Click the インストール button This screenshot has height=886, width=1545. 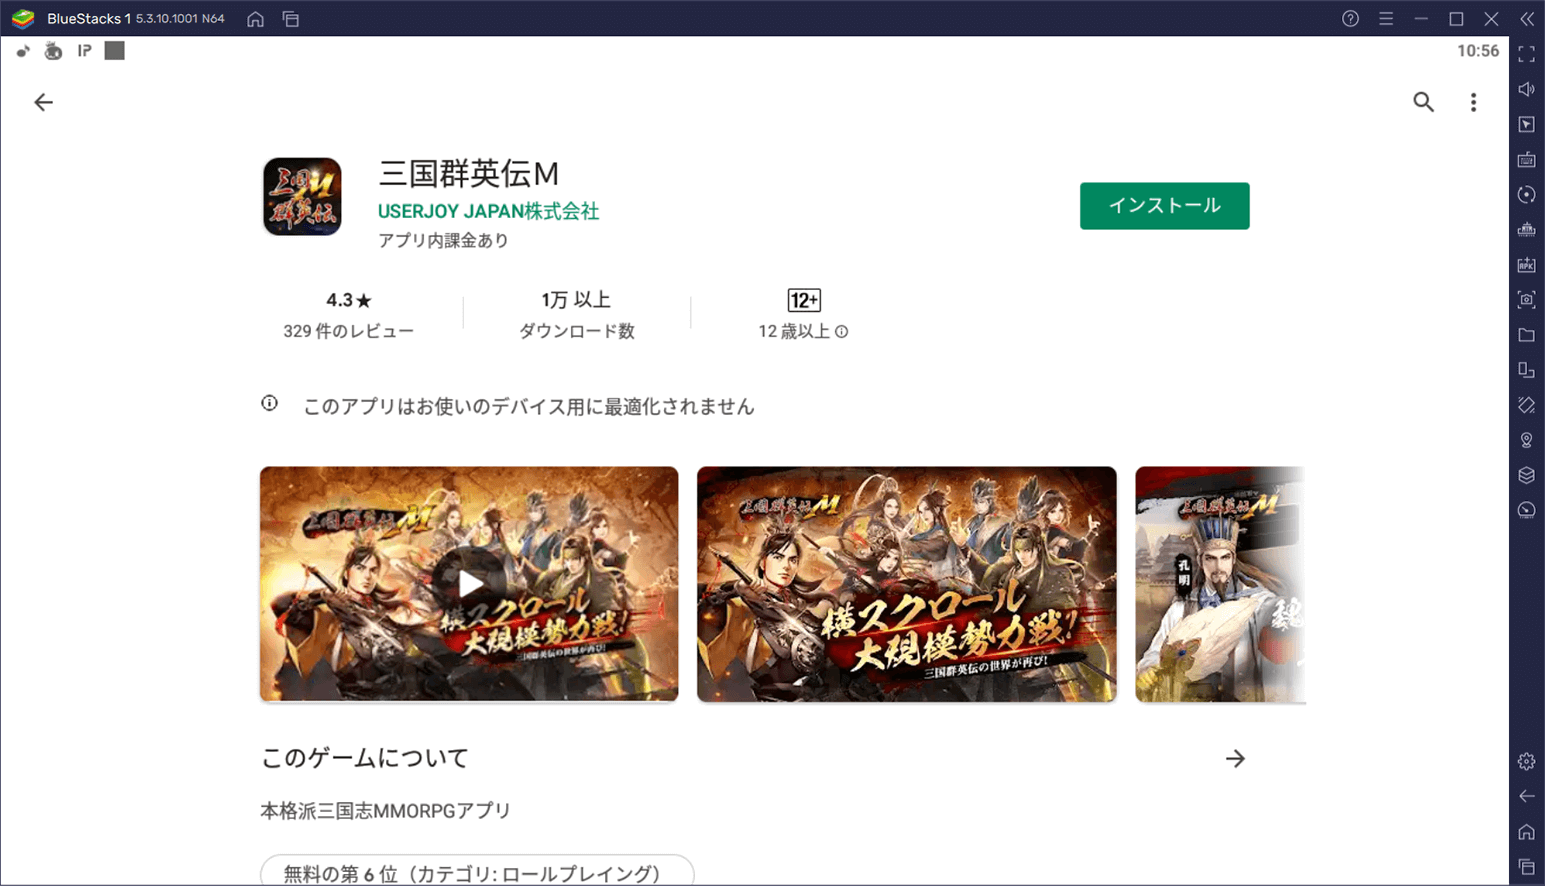coord(1164,206)
